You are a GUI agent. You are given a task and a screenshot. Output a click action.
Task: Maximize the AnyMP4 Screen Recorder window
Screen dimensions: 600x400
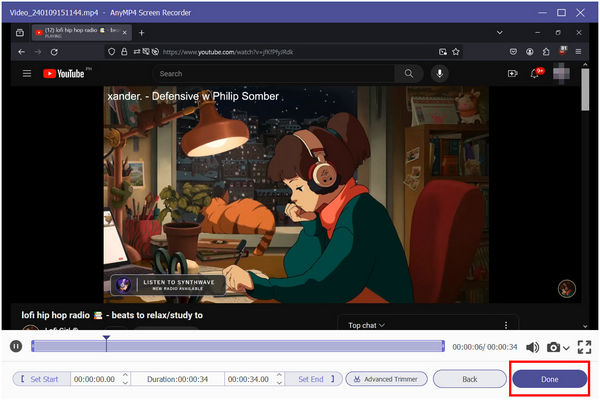click(x=561, y=13)
